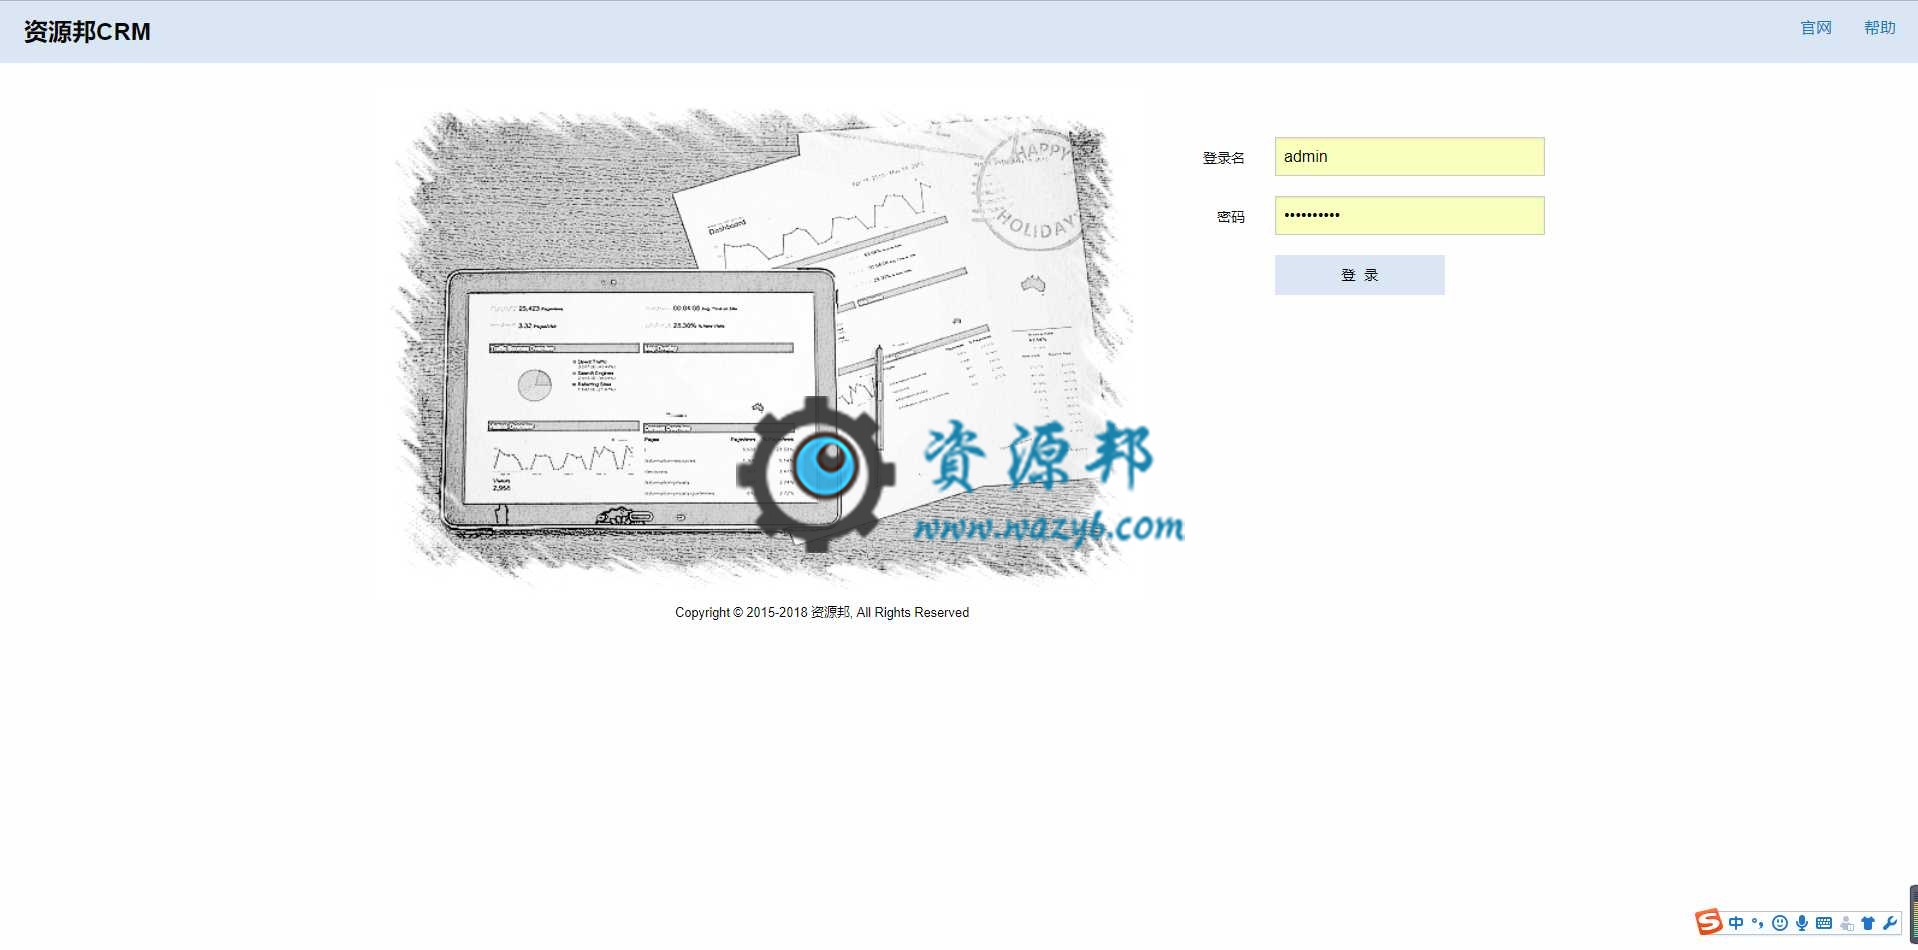Focus the 密码 password field
The width and height of the screenshot is (1918, 950).
[1409, 216]
